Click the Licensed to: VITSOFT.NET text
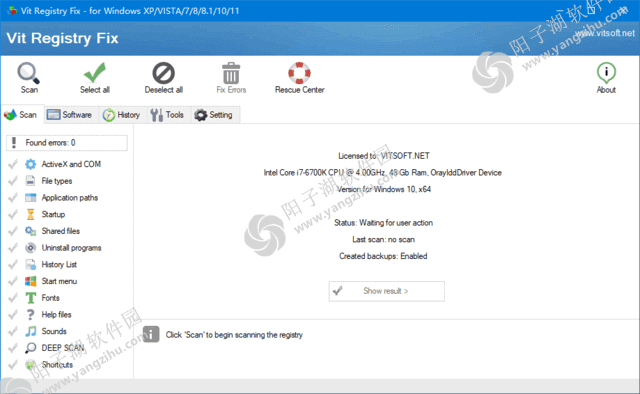Viewport: 640px width, 394px height. (x=384, y=156)
